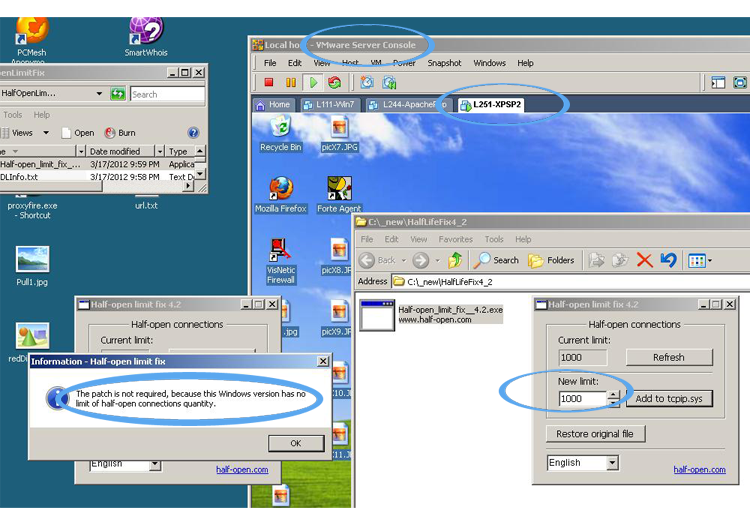The image size is (750, 525).
Task: Click VMware quick switch view icon
Action: (718, 82)
